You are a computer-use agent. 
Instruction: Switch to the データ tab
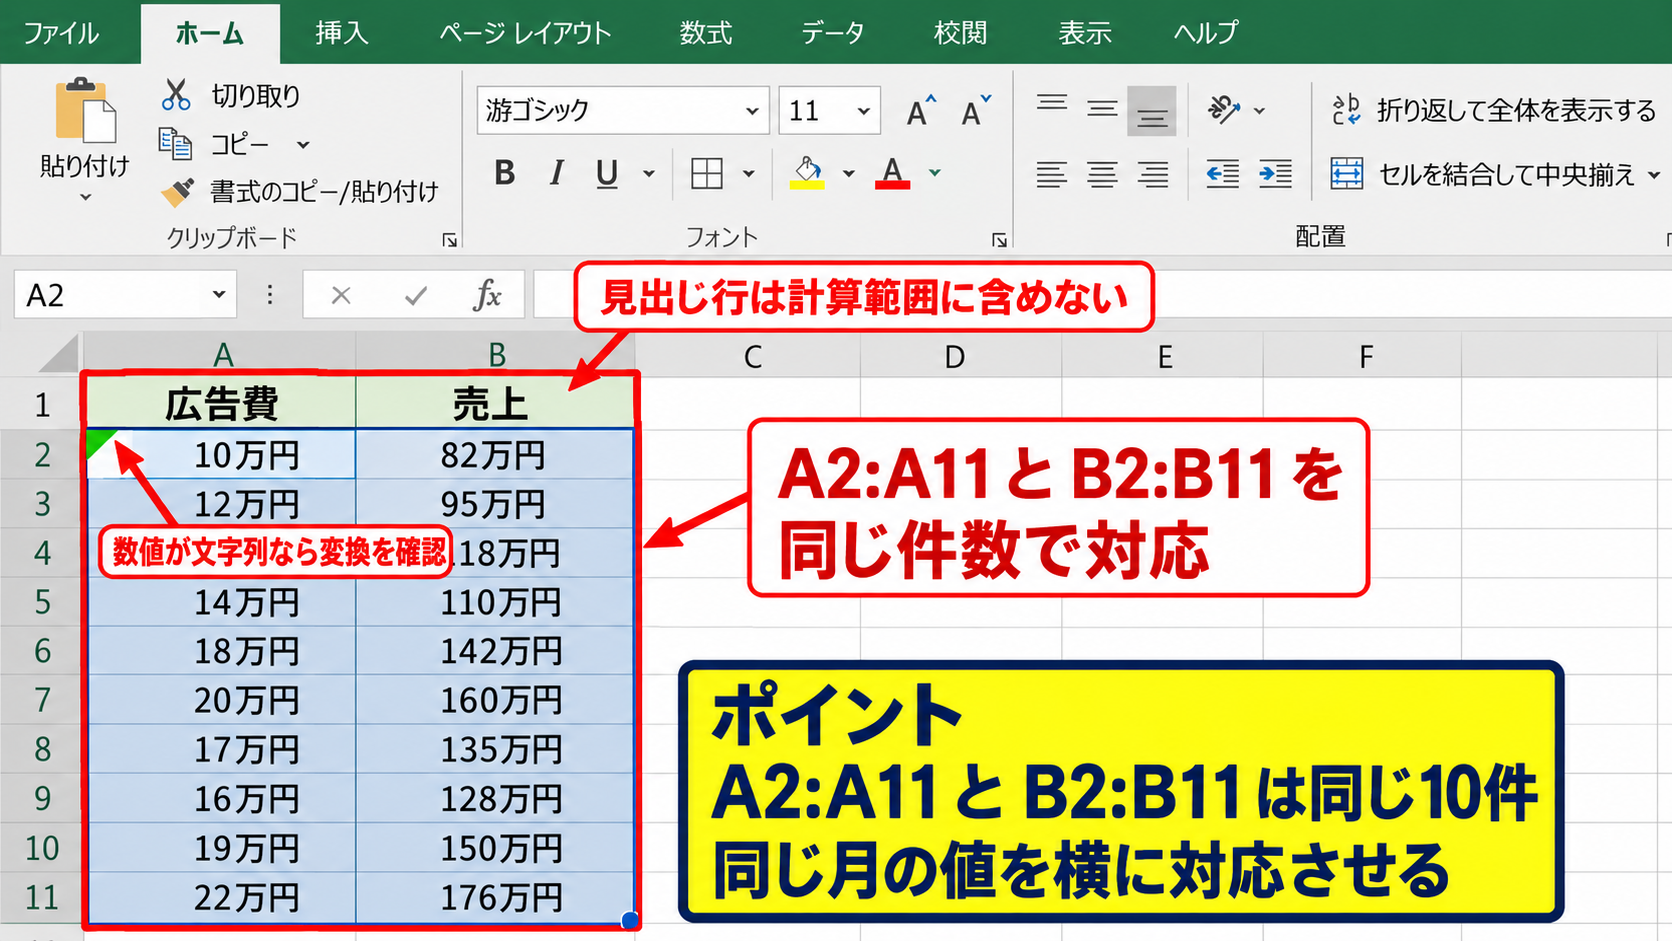[x=833, y=33]
